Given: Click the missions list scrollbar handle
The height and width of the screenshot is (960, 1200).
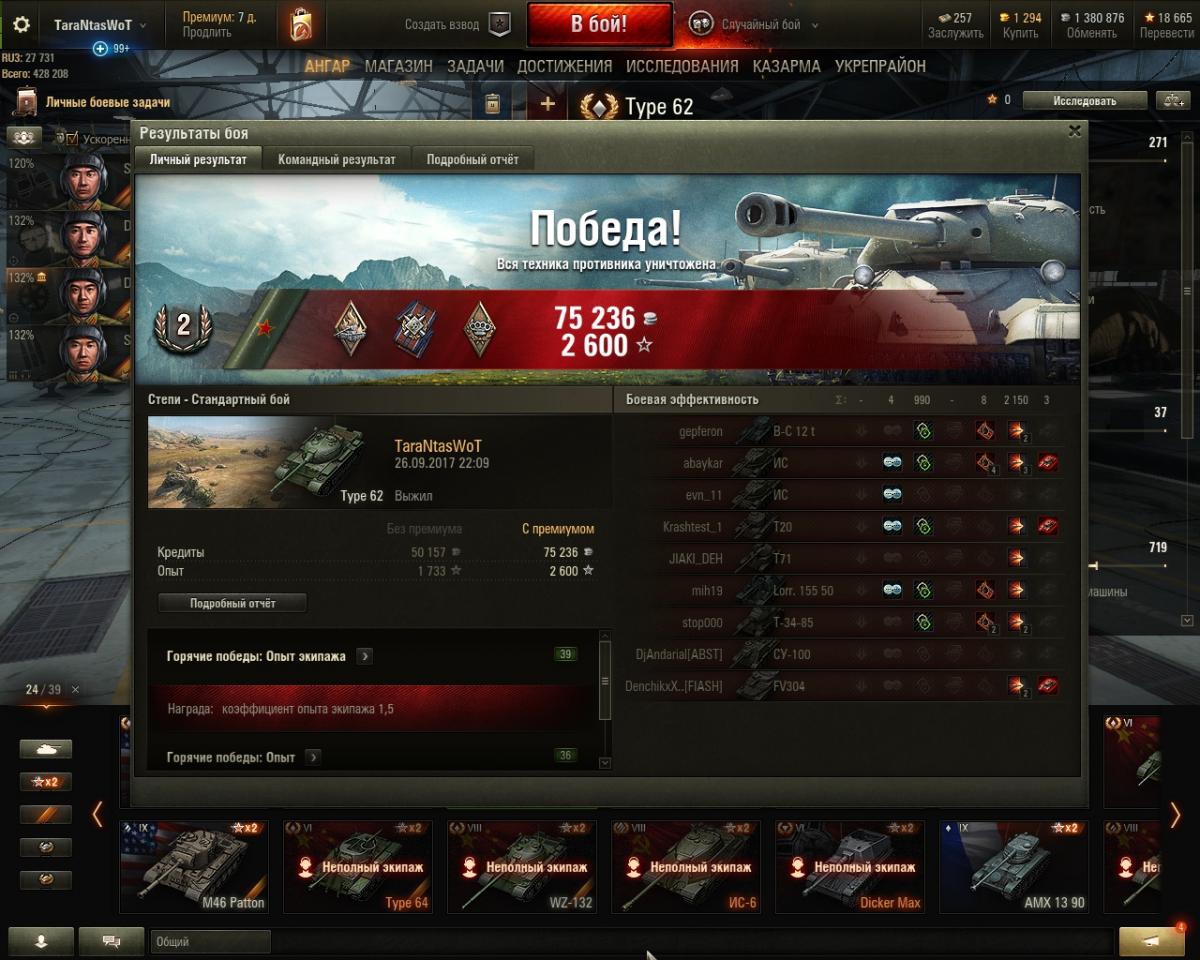Looking at the screenshot, I should pyautogui.click(x=604, y=681).
